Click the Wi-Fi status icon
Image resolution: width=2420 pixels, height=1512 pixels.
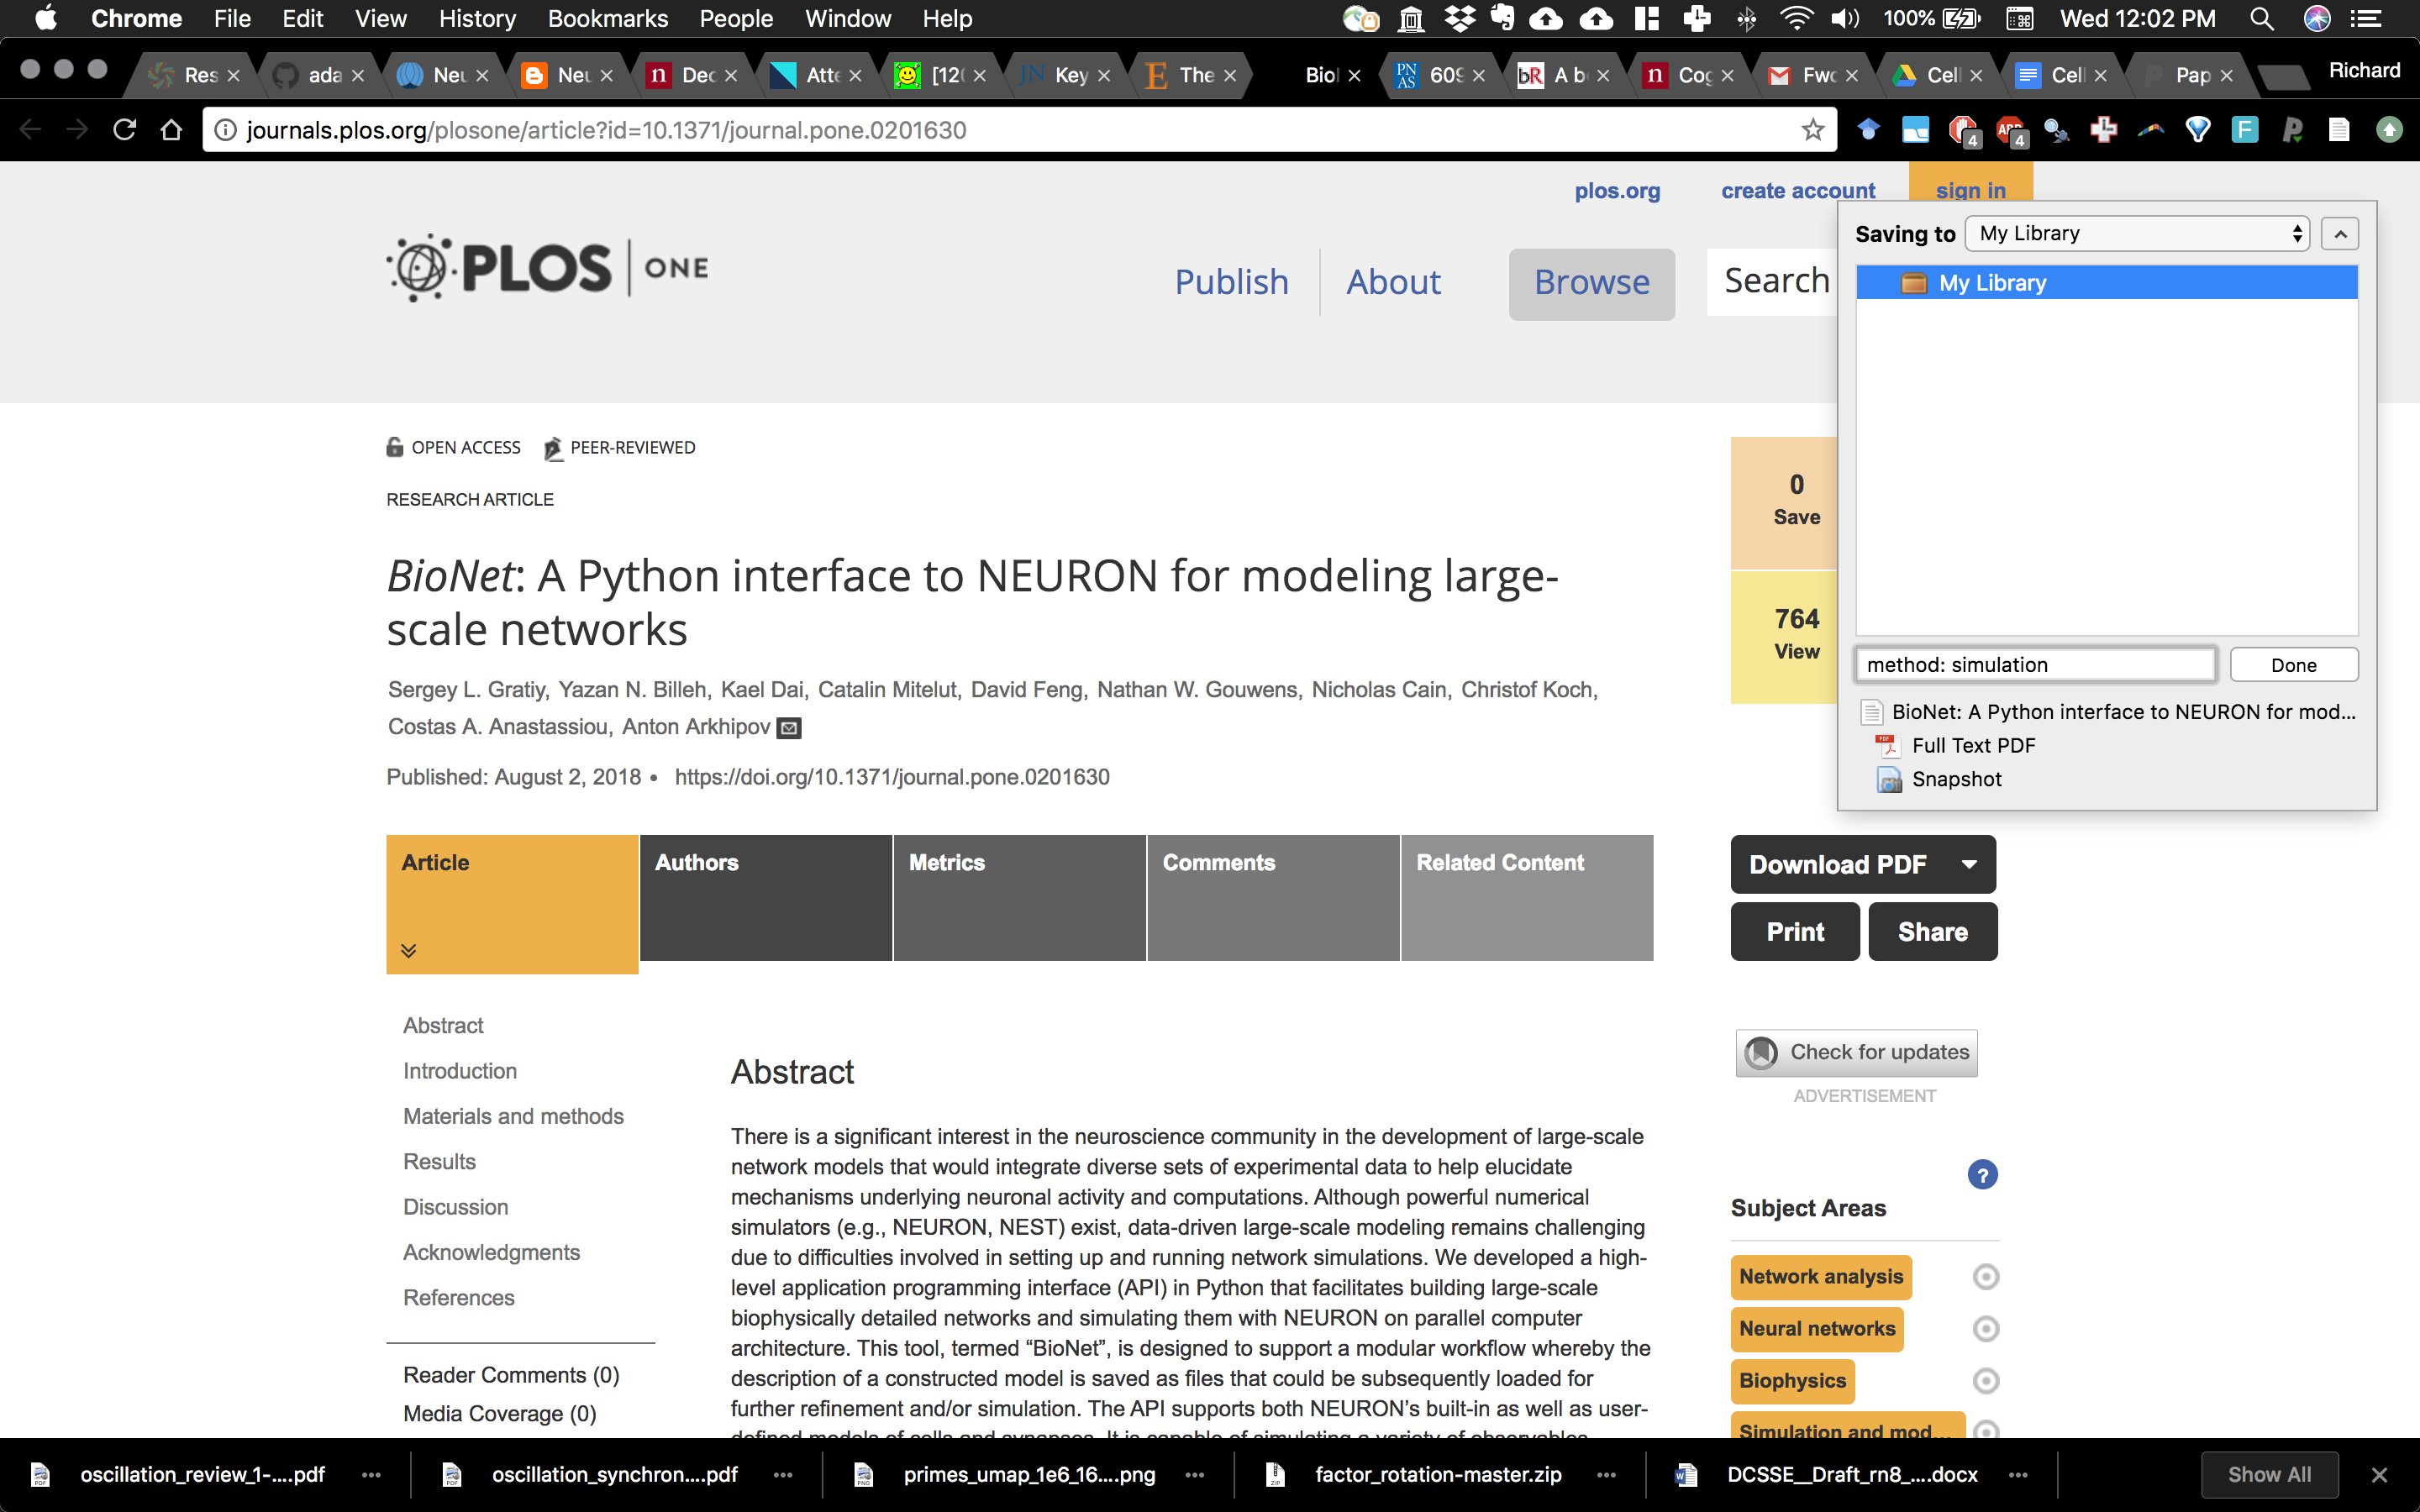click(x=1796, y=19)
